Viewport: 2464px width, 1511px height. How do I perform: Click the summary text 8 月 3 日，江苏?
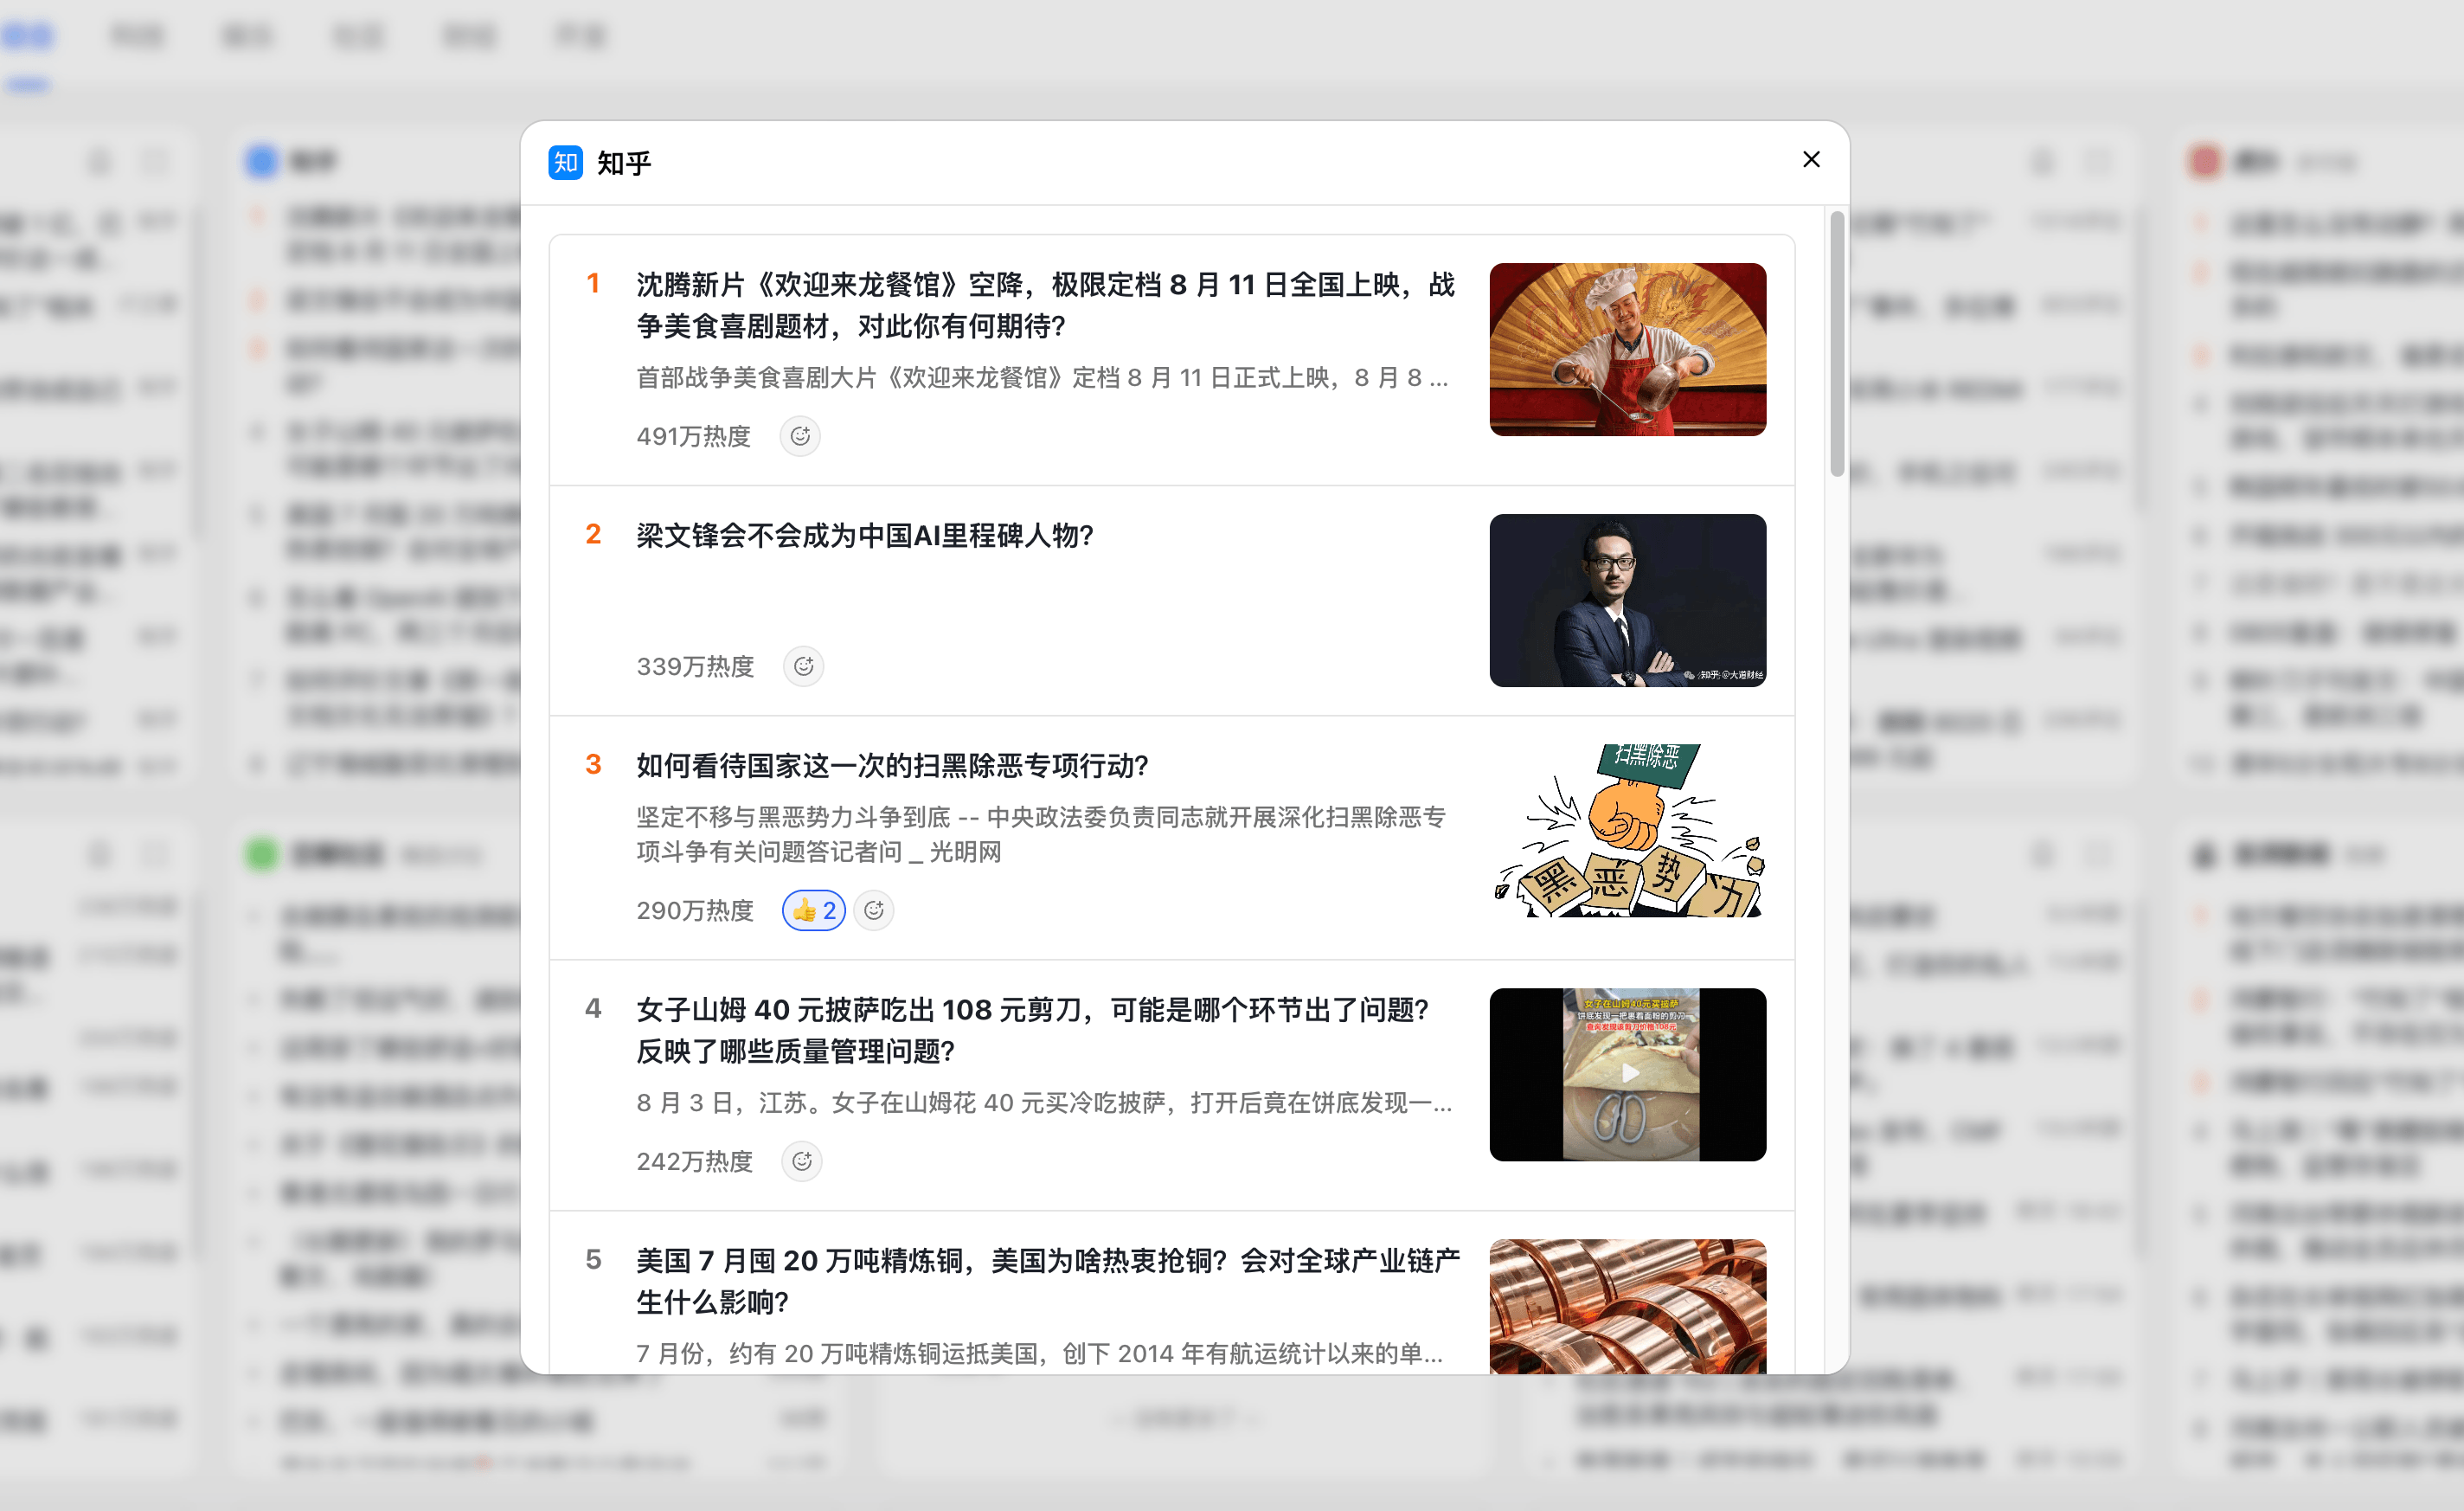pos(1044,1103)
